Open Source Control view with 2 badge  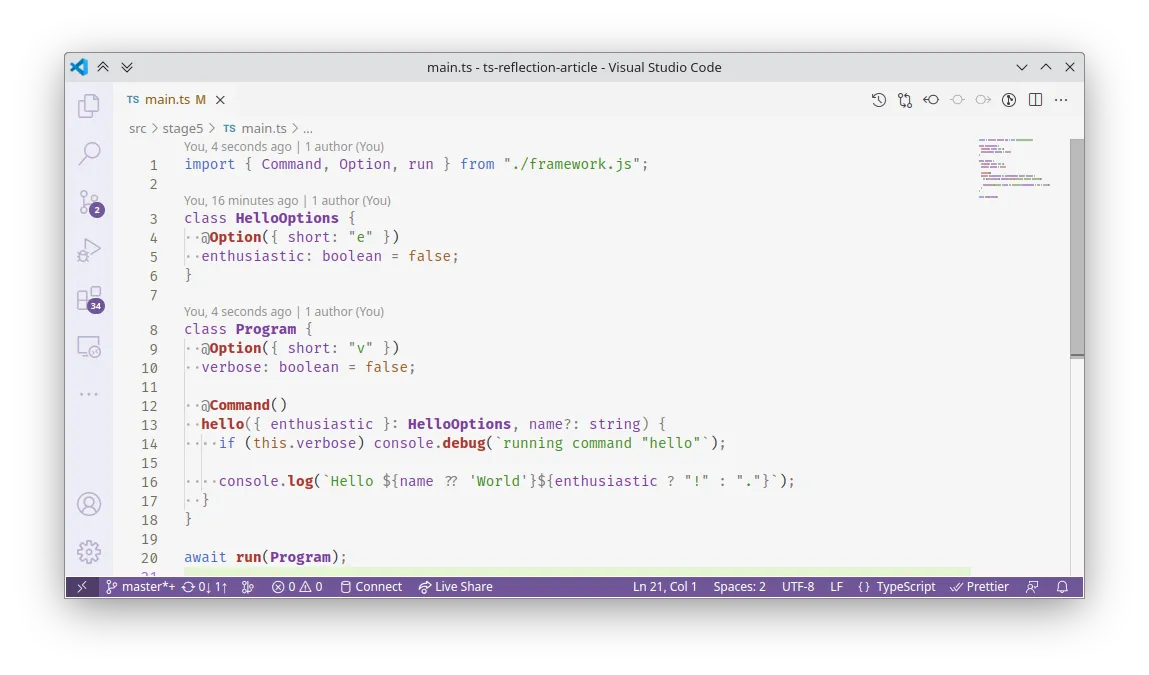point(90,203)
